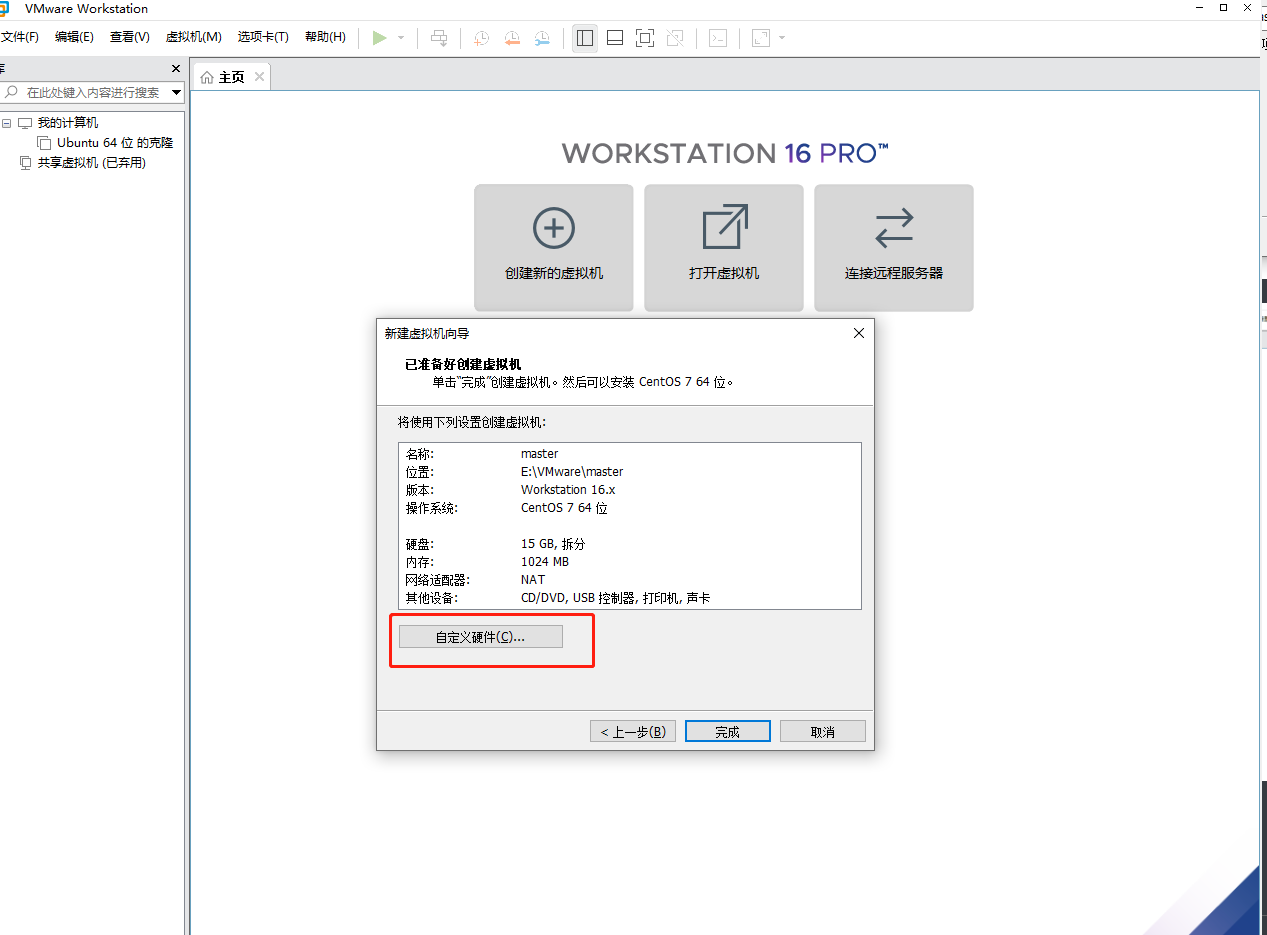
Task: Click the 1024 MB memory value
Action: tap(545, 562)
